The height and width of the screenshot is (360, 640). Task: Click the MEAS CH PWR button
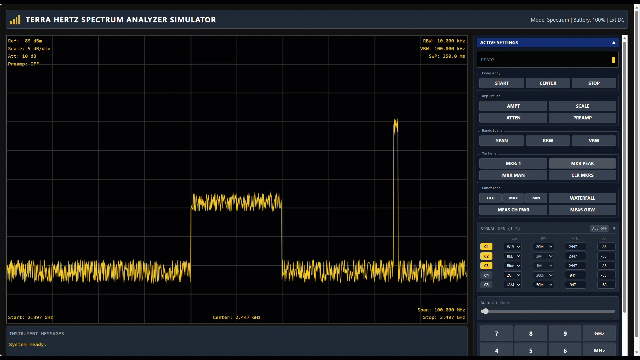[513, 210]
